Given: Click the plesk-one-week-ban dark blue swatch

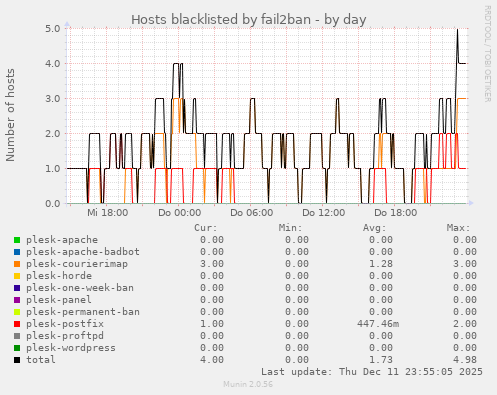Looking at the screenshot, I should [17, 288].
